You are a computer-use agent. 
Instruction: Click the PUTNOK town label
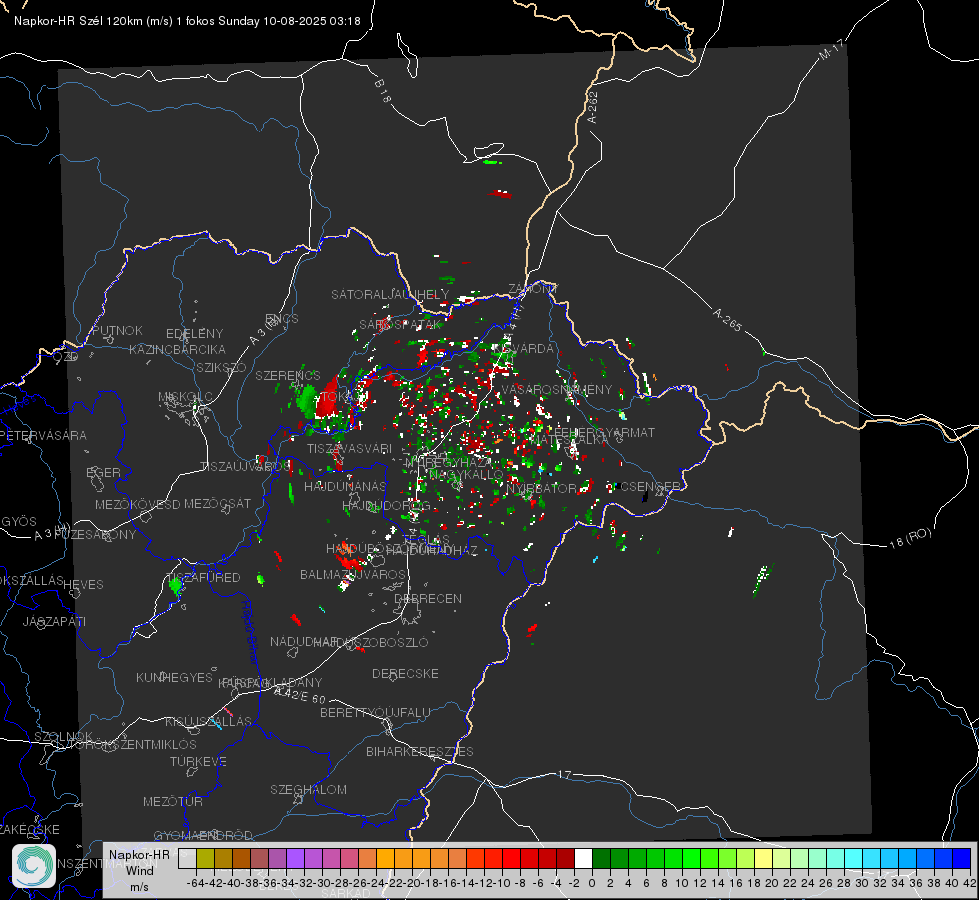[117, 330]
